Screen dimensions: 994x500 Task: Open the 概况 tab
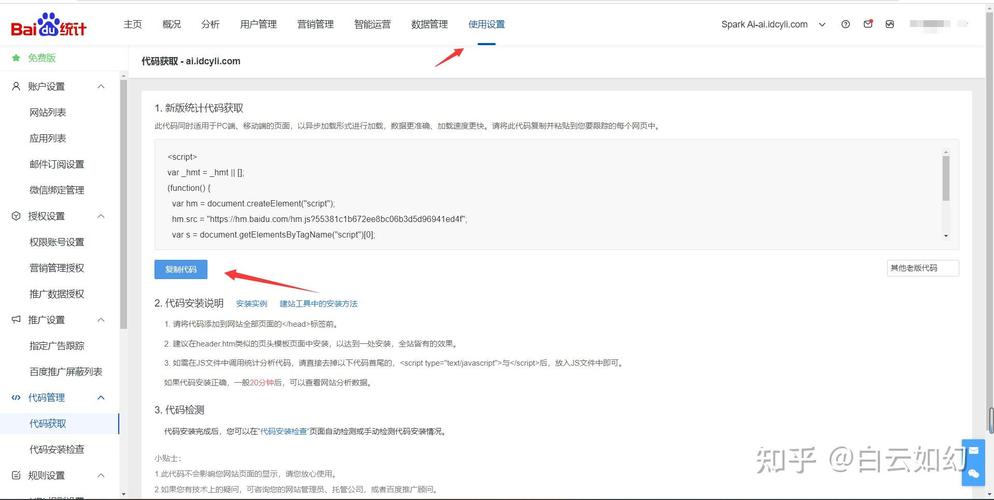point(171,25)
